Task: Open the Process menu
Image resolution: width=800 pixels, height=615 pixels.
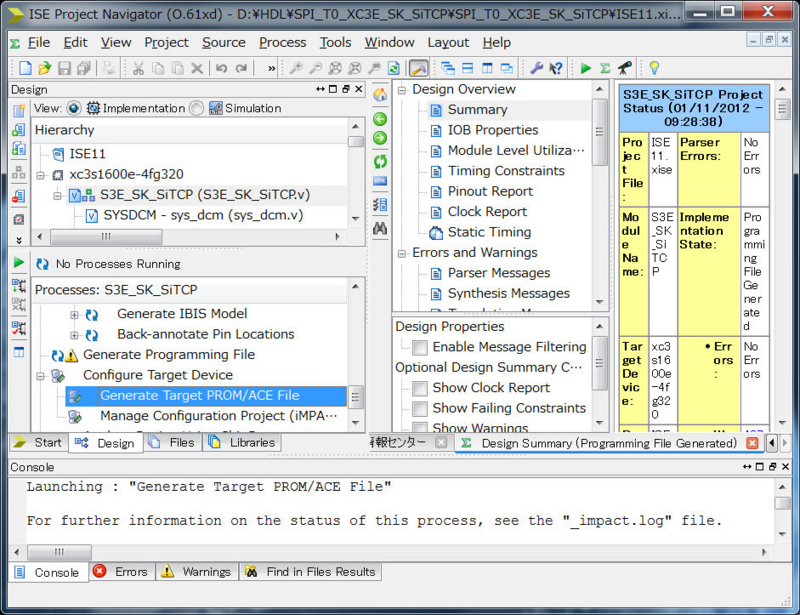Action: (x=283, y=42)
